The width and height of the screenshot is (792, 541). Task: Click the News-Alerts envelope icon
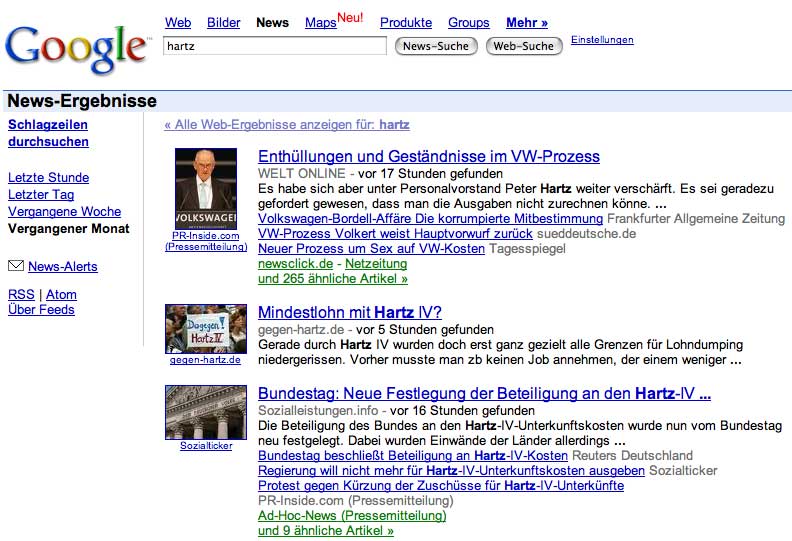pyautogui.click(x=15, y=266)
